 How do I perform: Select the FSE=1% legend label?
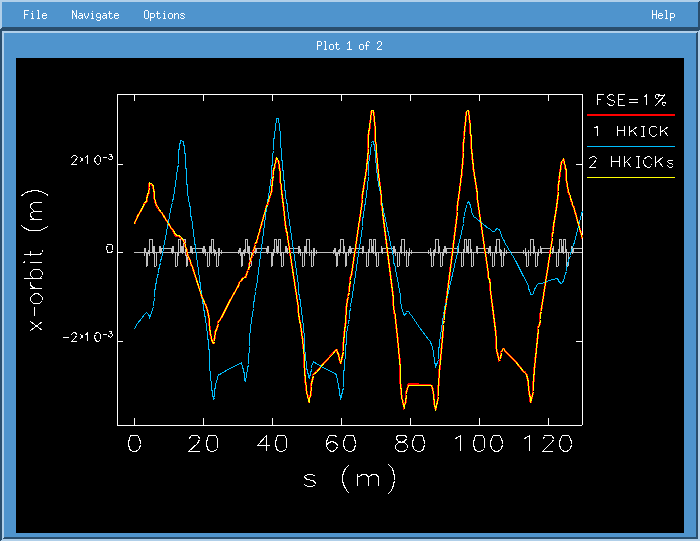coord(631,100)
